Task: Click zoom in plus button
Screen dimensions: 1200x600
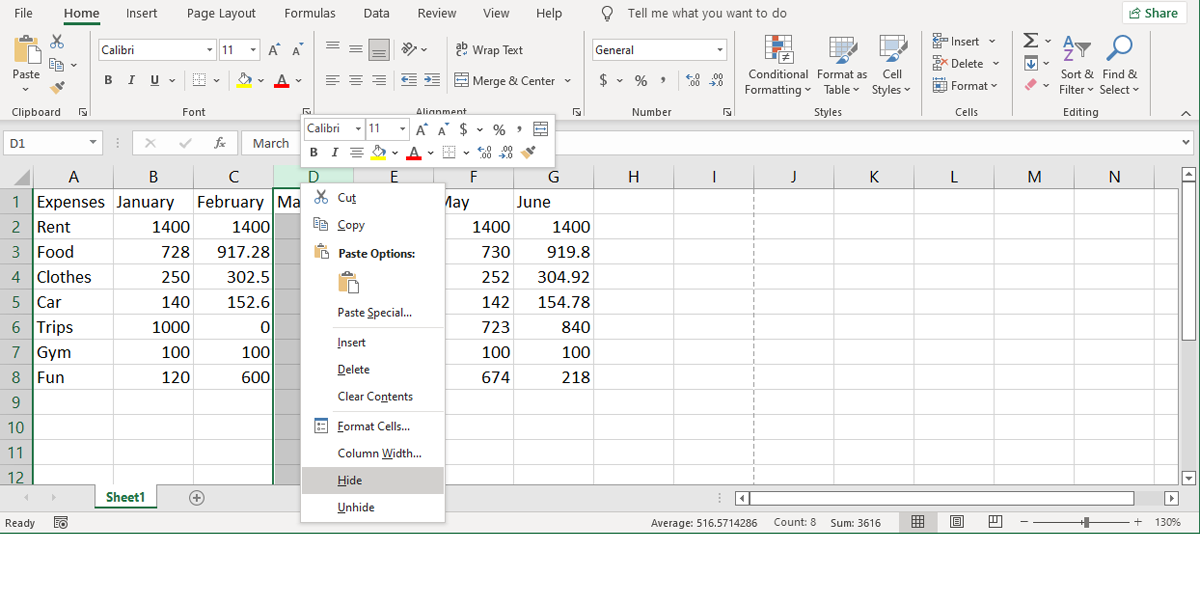Action: [1137, 522]
